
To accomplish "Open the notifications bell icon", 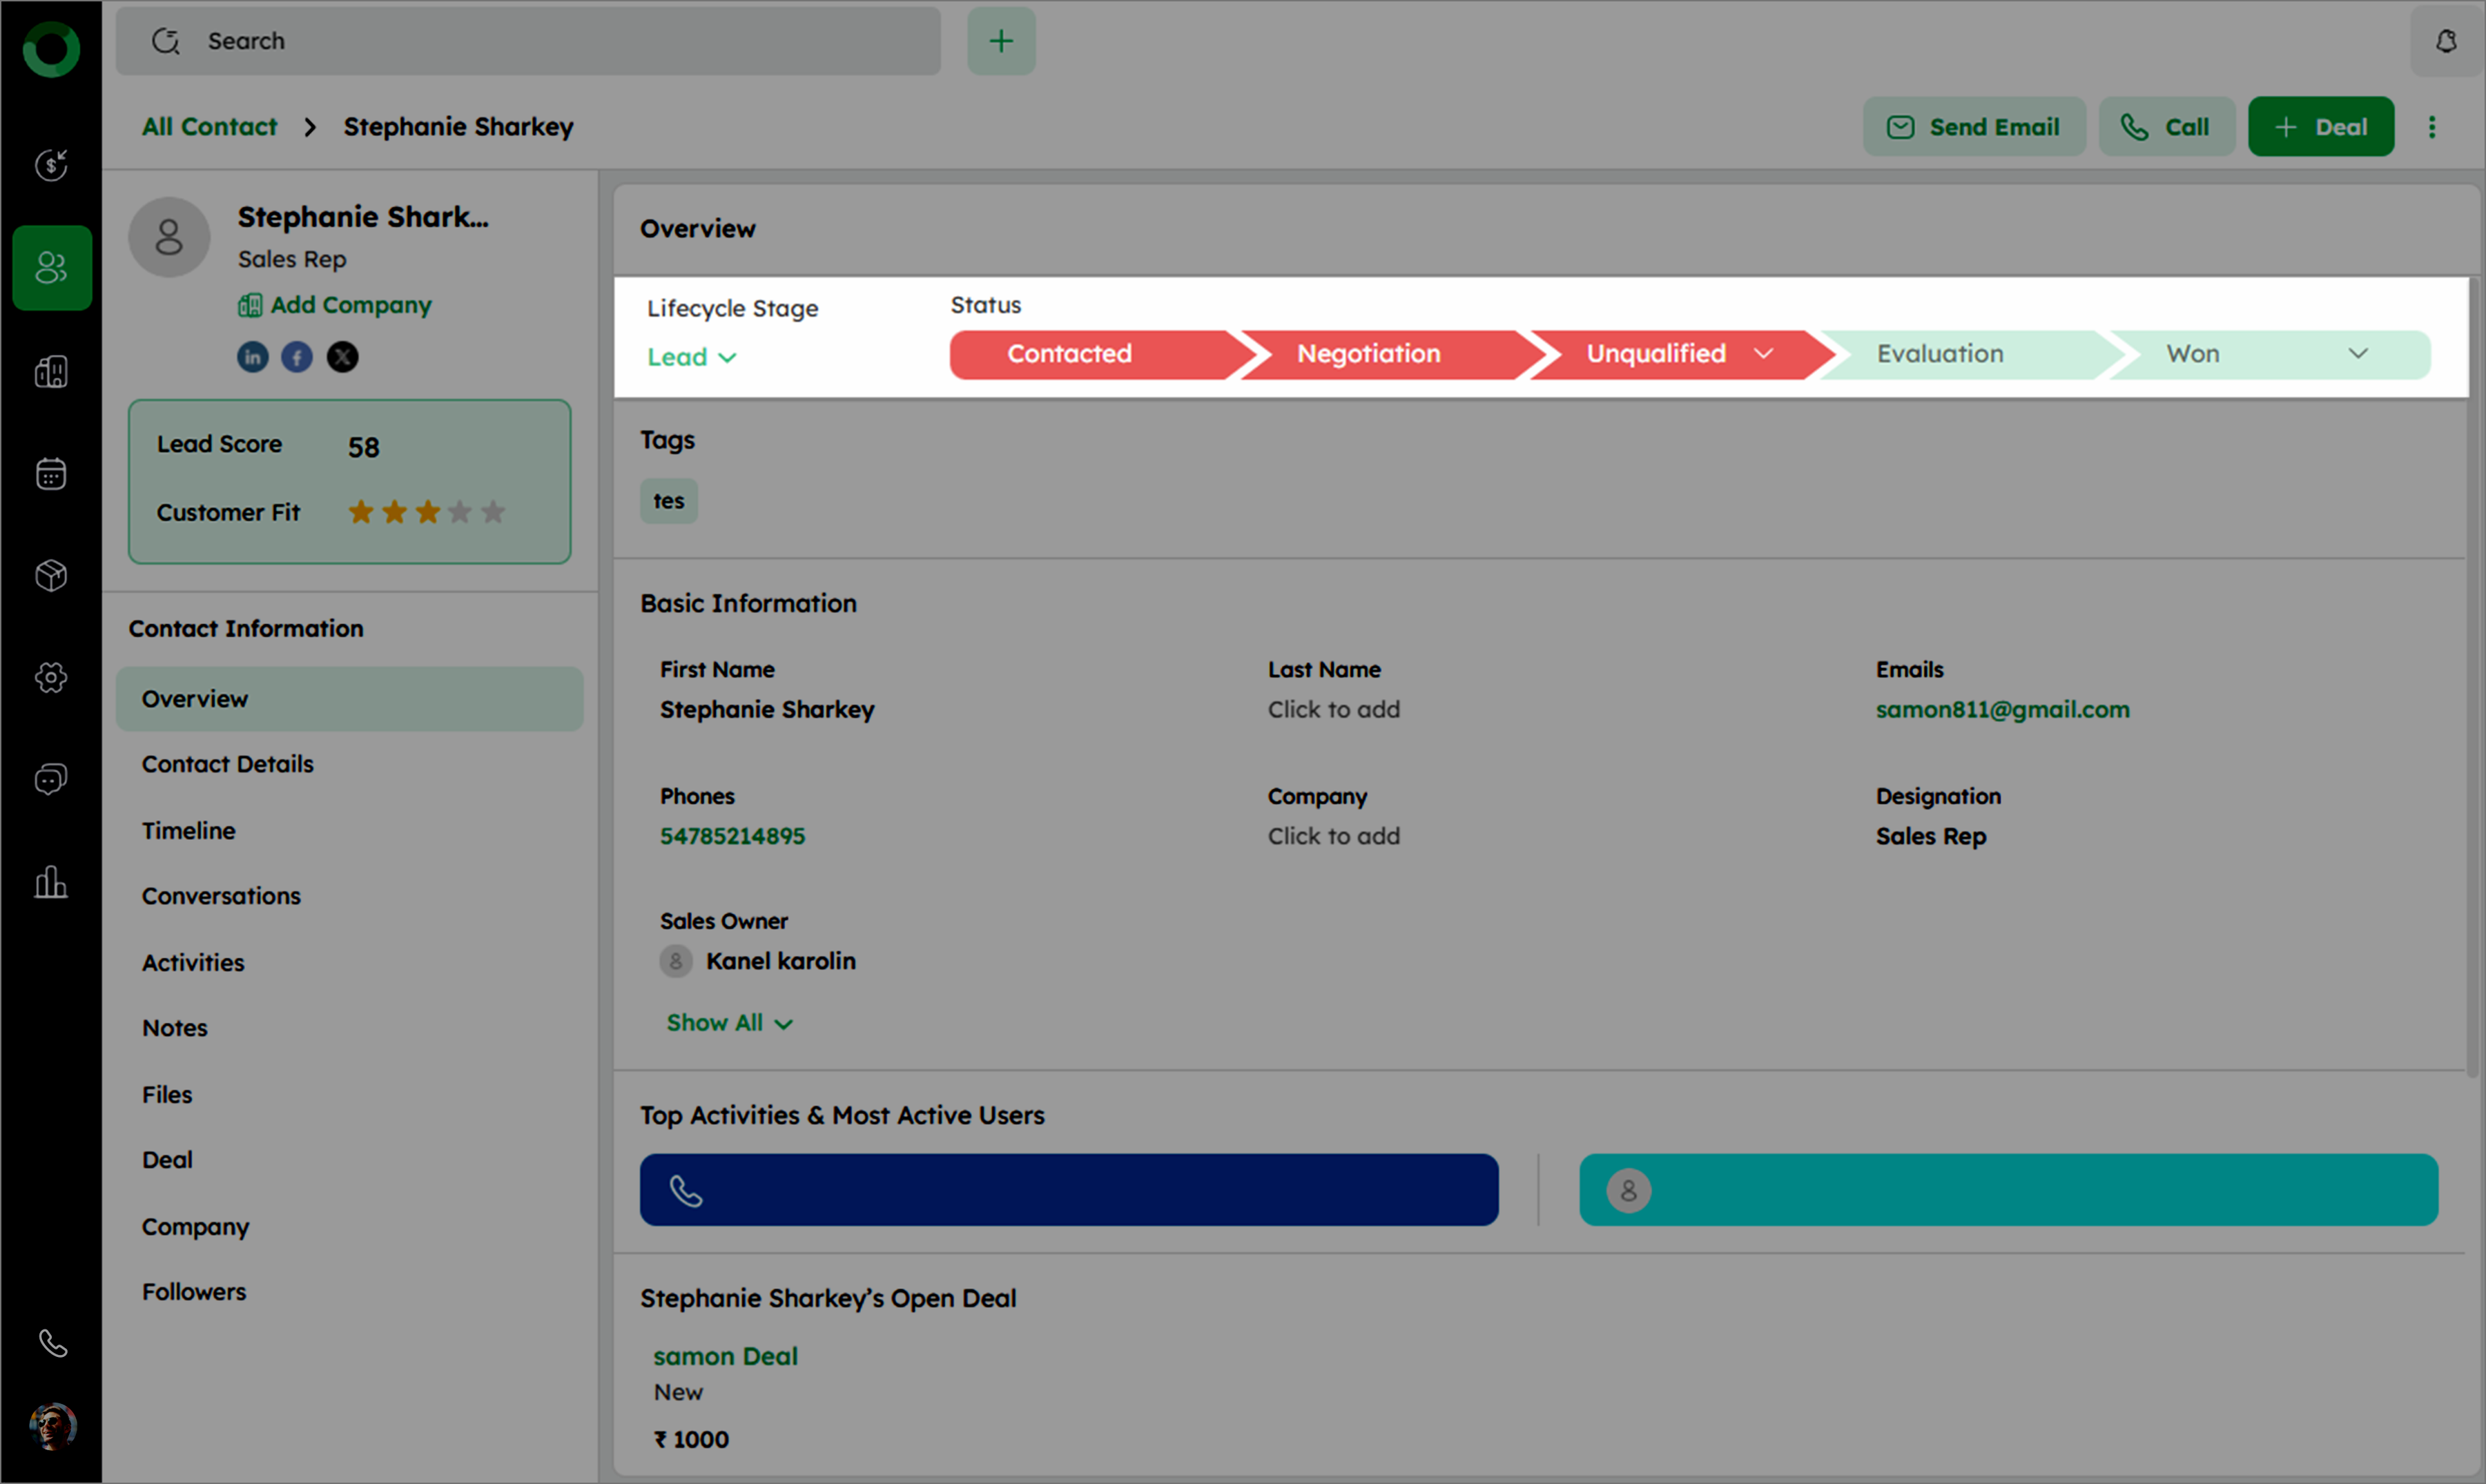I will [2446, 41].
